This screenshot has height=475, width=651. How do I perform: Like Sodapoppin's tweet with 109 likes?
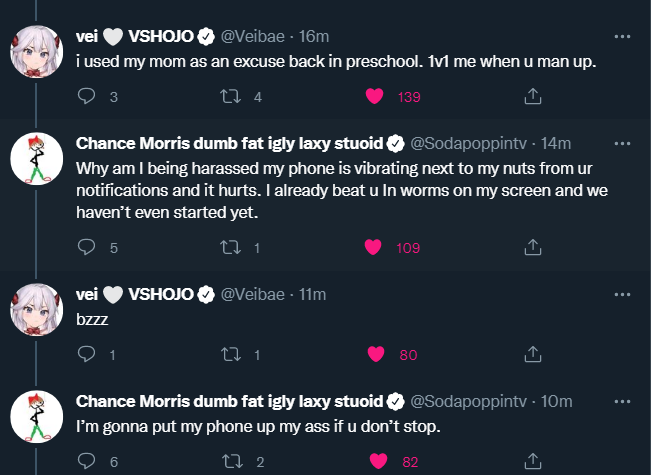pos(375,247)
